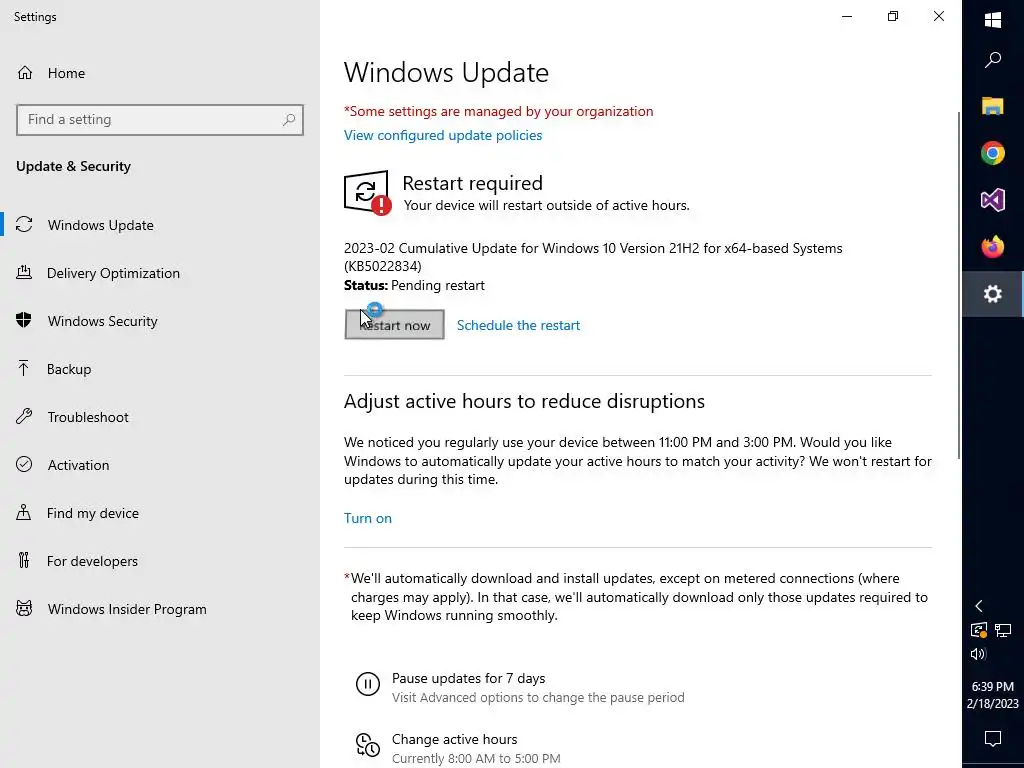
Task: Open the notification action center icon
Action: pyautogui.click(x=993, y=739)
